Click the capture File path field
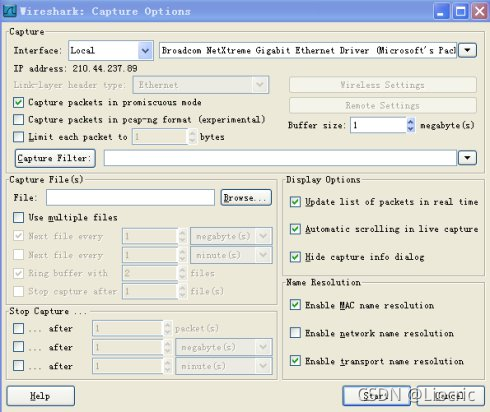 pyautogui.click(x=130, y=197)
